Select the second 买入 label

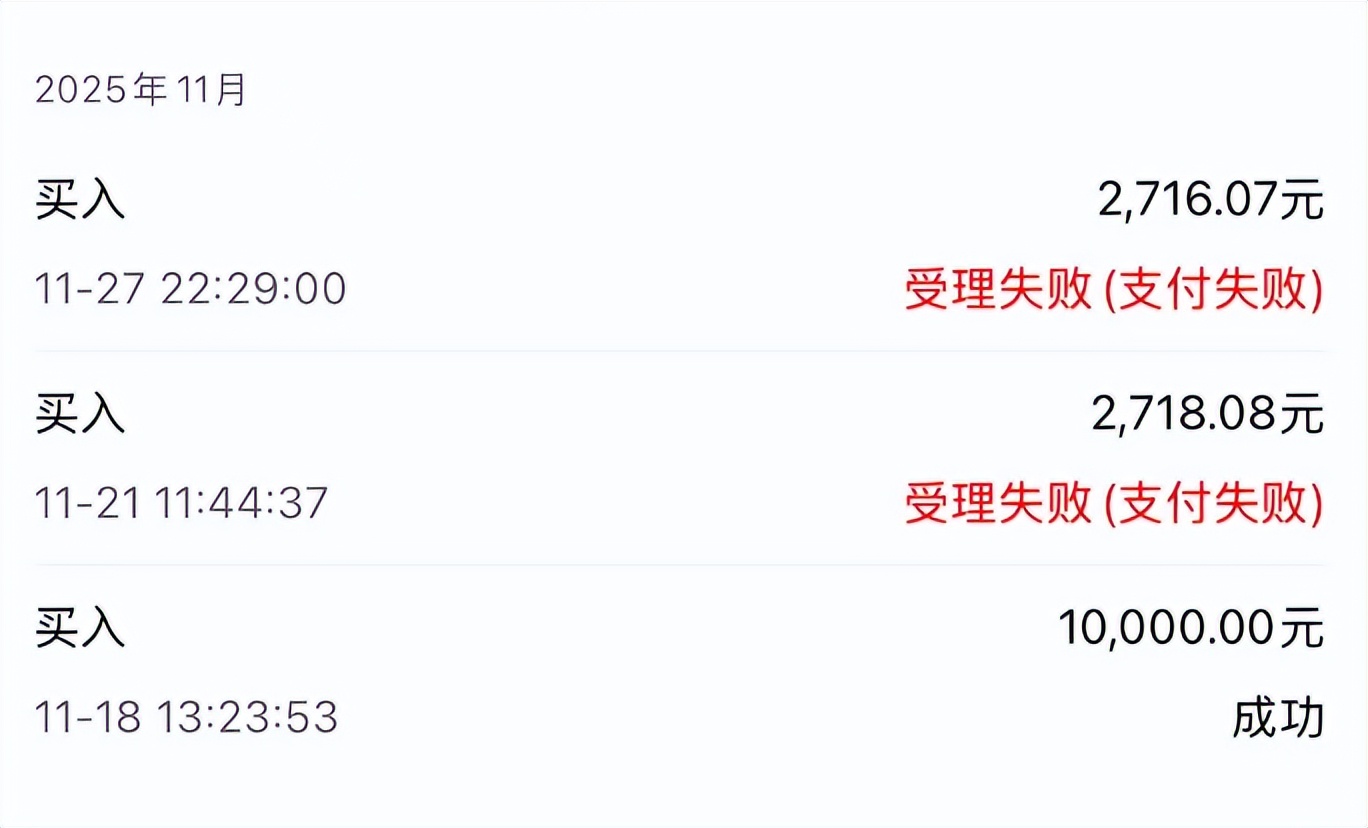pyautogui.click(x=80, y=415)
